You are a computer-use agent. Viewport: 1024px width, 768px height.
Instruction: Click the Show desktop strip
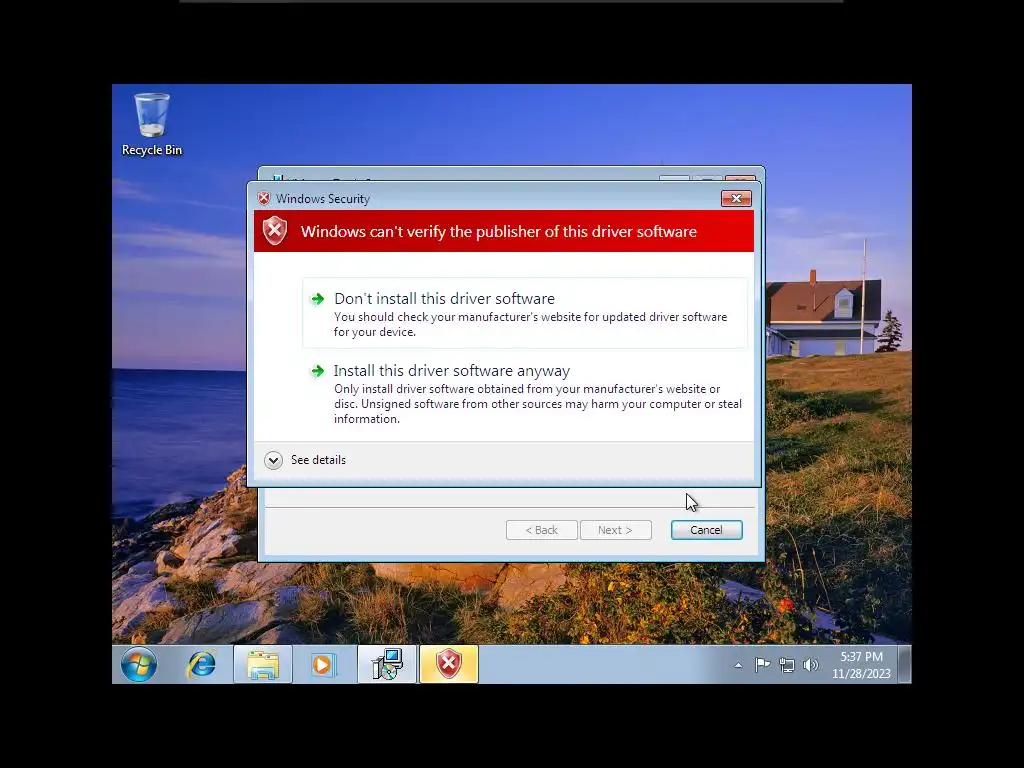coord(905,665)
